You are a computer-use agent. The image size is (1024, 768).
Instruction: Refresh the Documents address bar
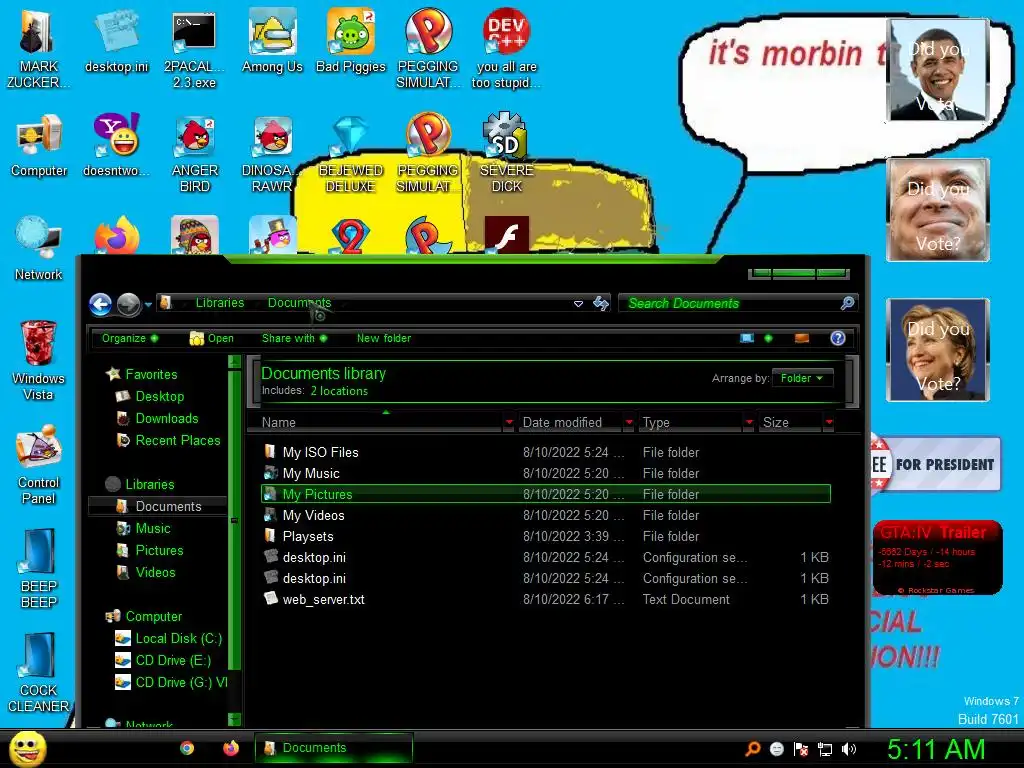coord(600,303)
